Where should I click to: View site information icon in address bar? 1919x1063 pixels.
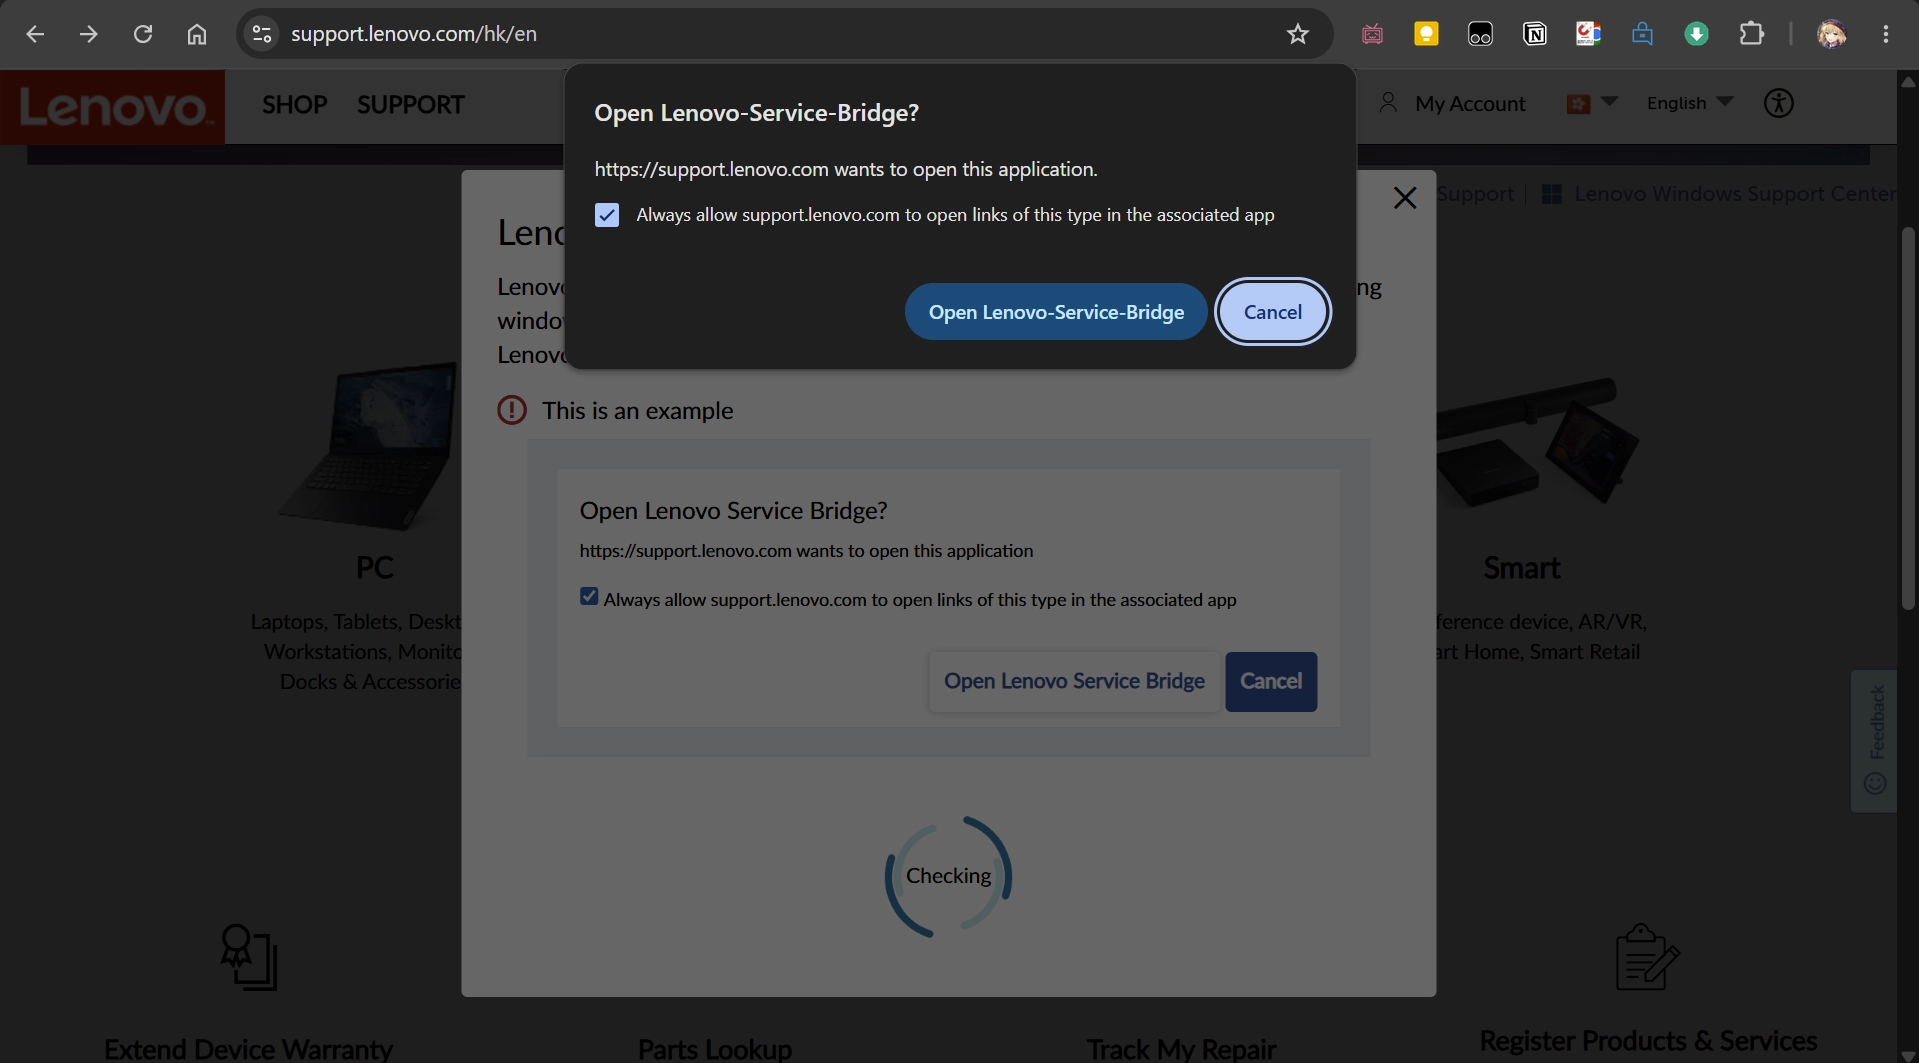click(x=262, y=34)
